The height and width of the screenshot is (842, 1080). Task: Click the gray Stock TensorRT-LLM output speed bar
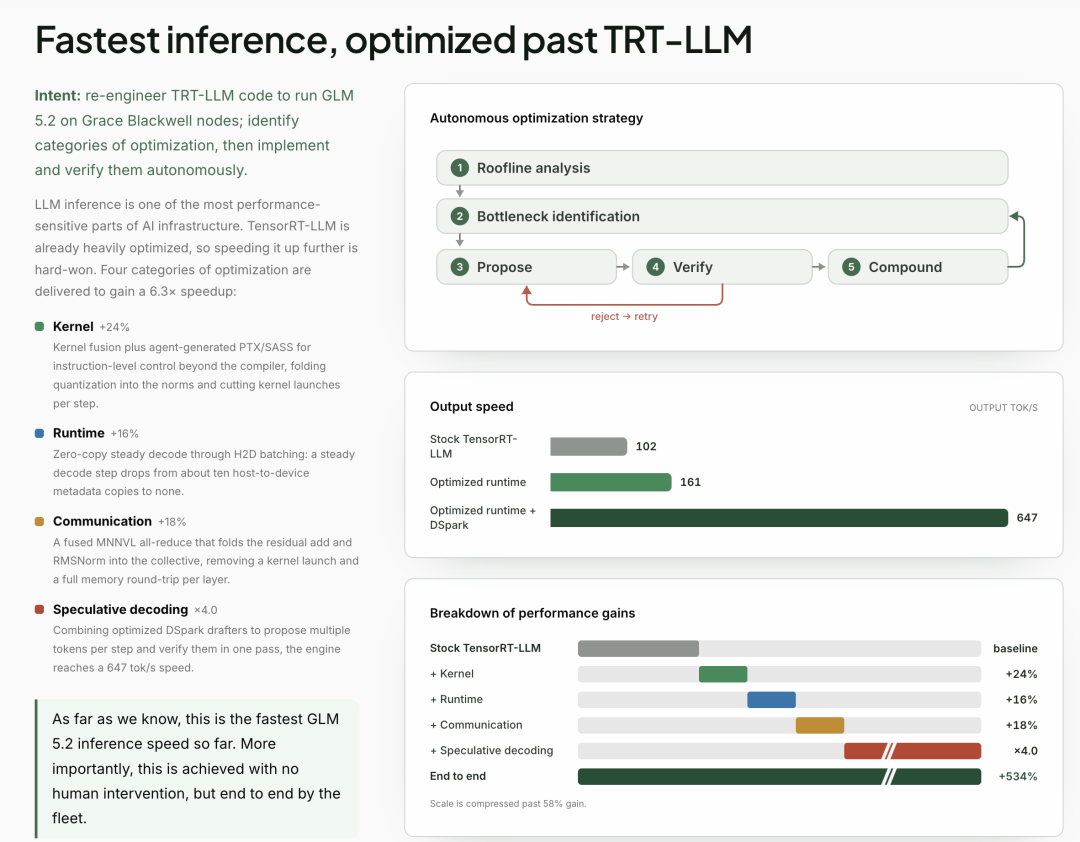588,446
